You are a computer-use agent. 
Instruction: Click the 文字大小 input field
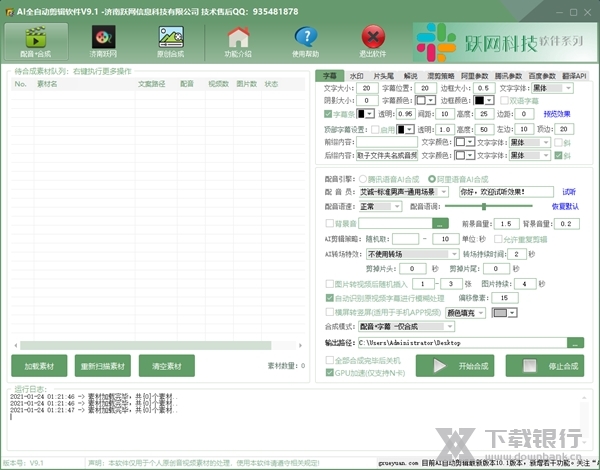(x=367, y=88)
